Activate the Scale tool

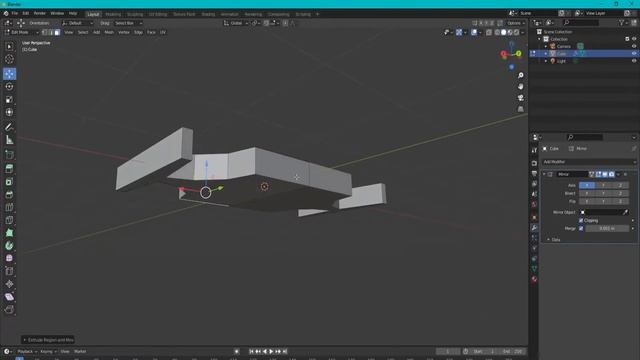(9, 100)
